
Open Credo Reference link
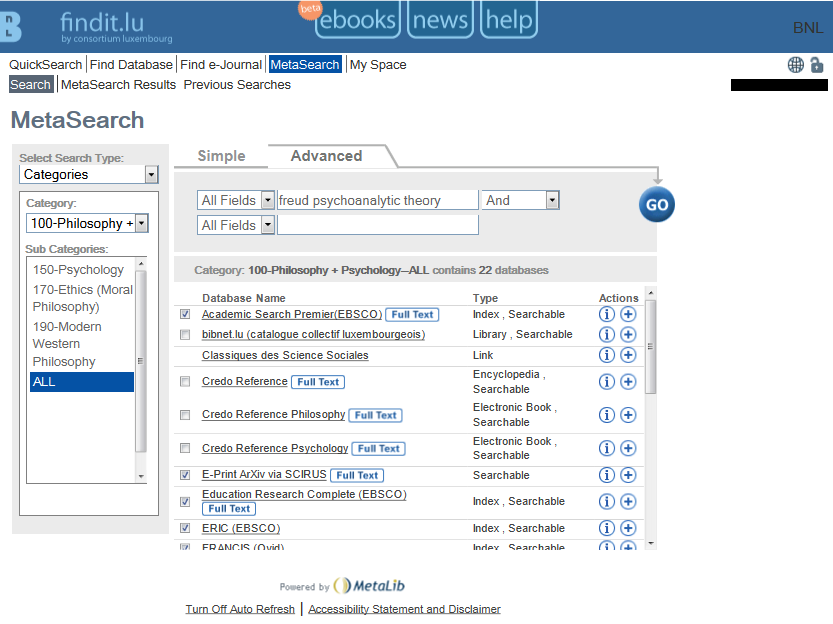244,381
